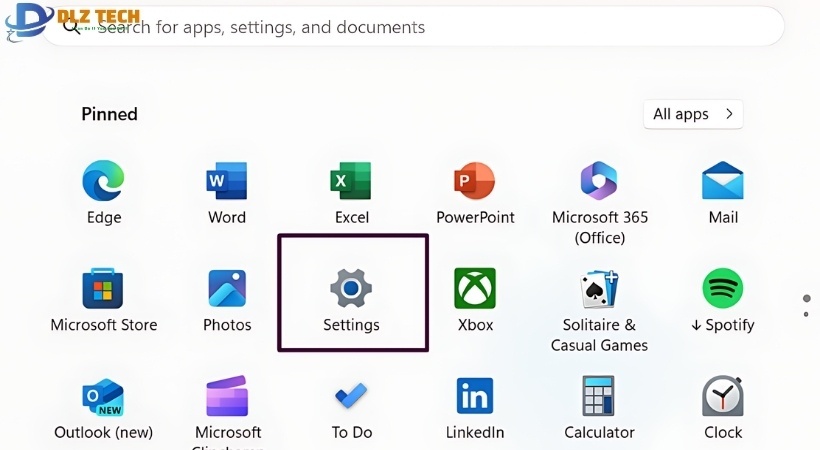820x450 pixels.
Task: Click the search field for apps, settings, documents
Action: (413, 27)
